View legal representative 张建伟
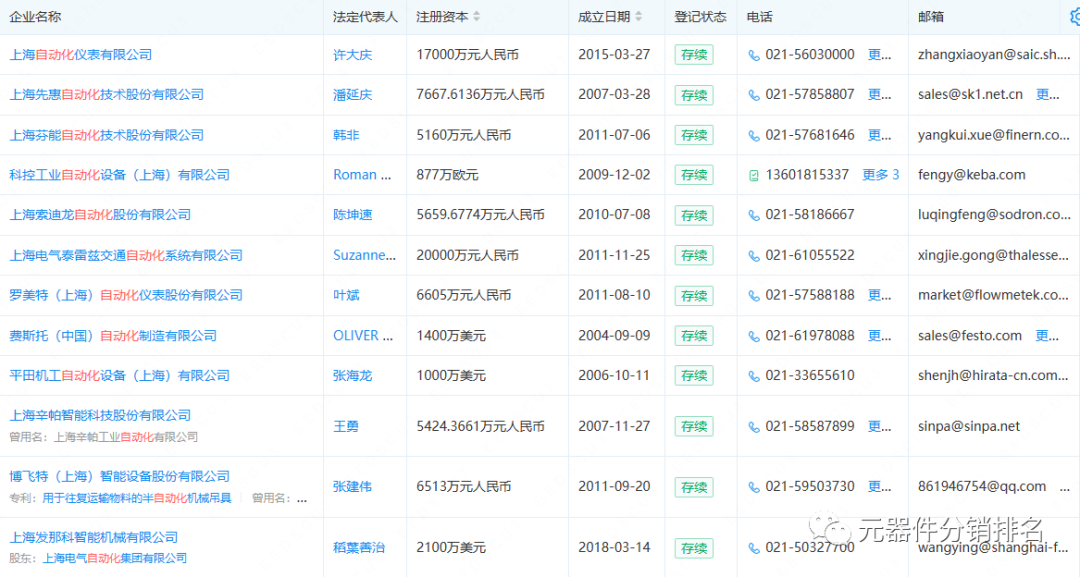The image size is (1080, 577). tap(353, 487)
